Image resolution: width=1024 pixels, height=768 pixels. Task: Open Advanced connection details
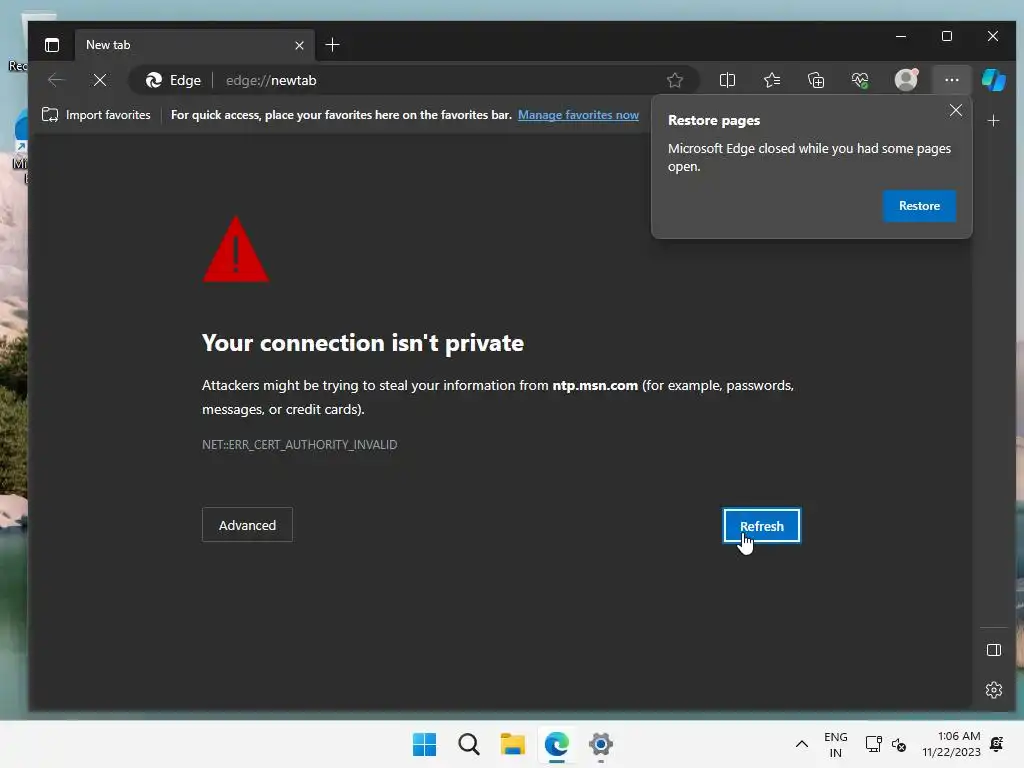[248, 525]
